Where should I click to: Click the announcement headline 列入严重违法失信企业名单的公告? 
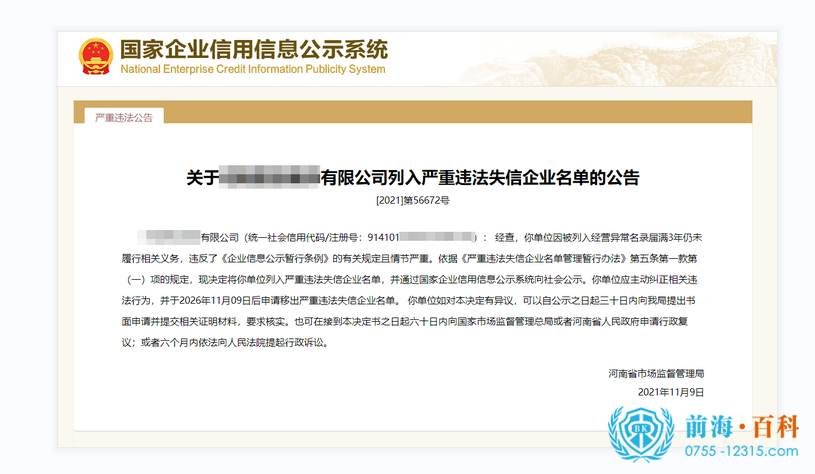pos(513,178)
